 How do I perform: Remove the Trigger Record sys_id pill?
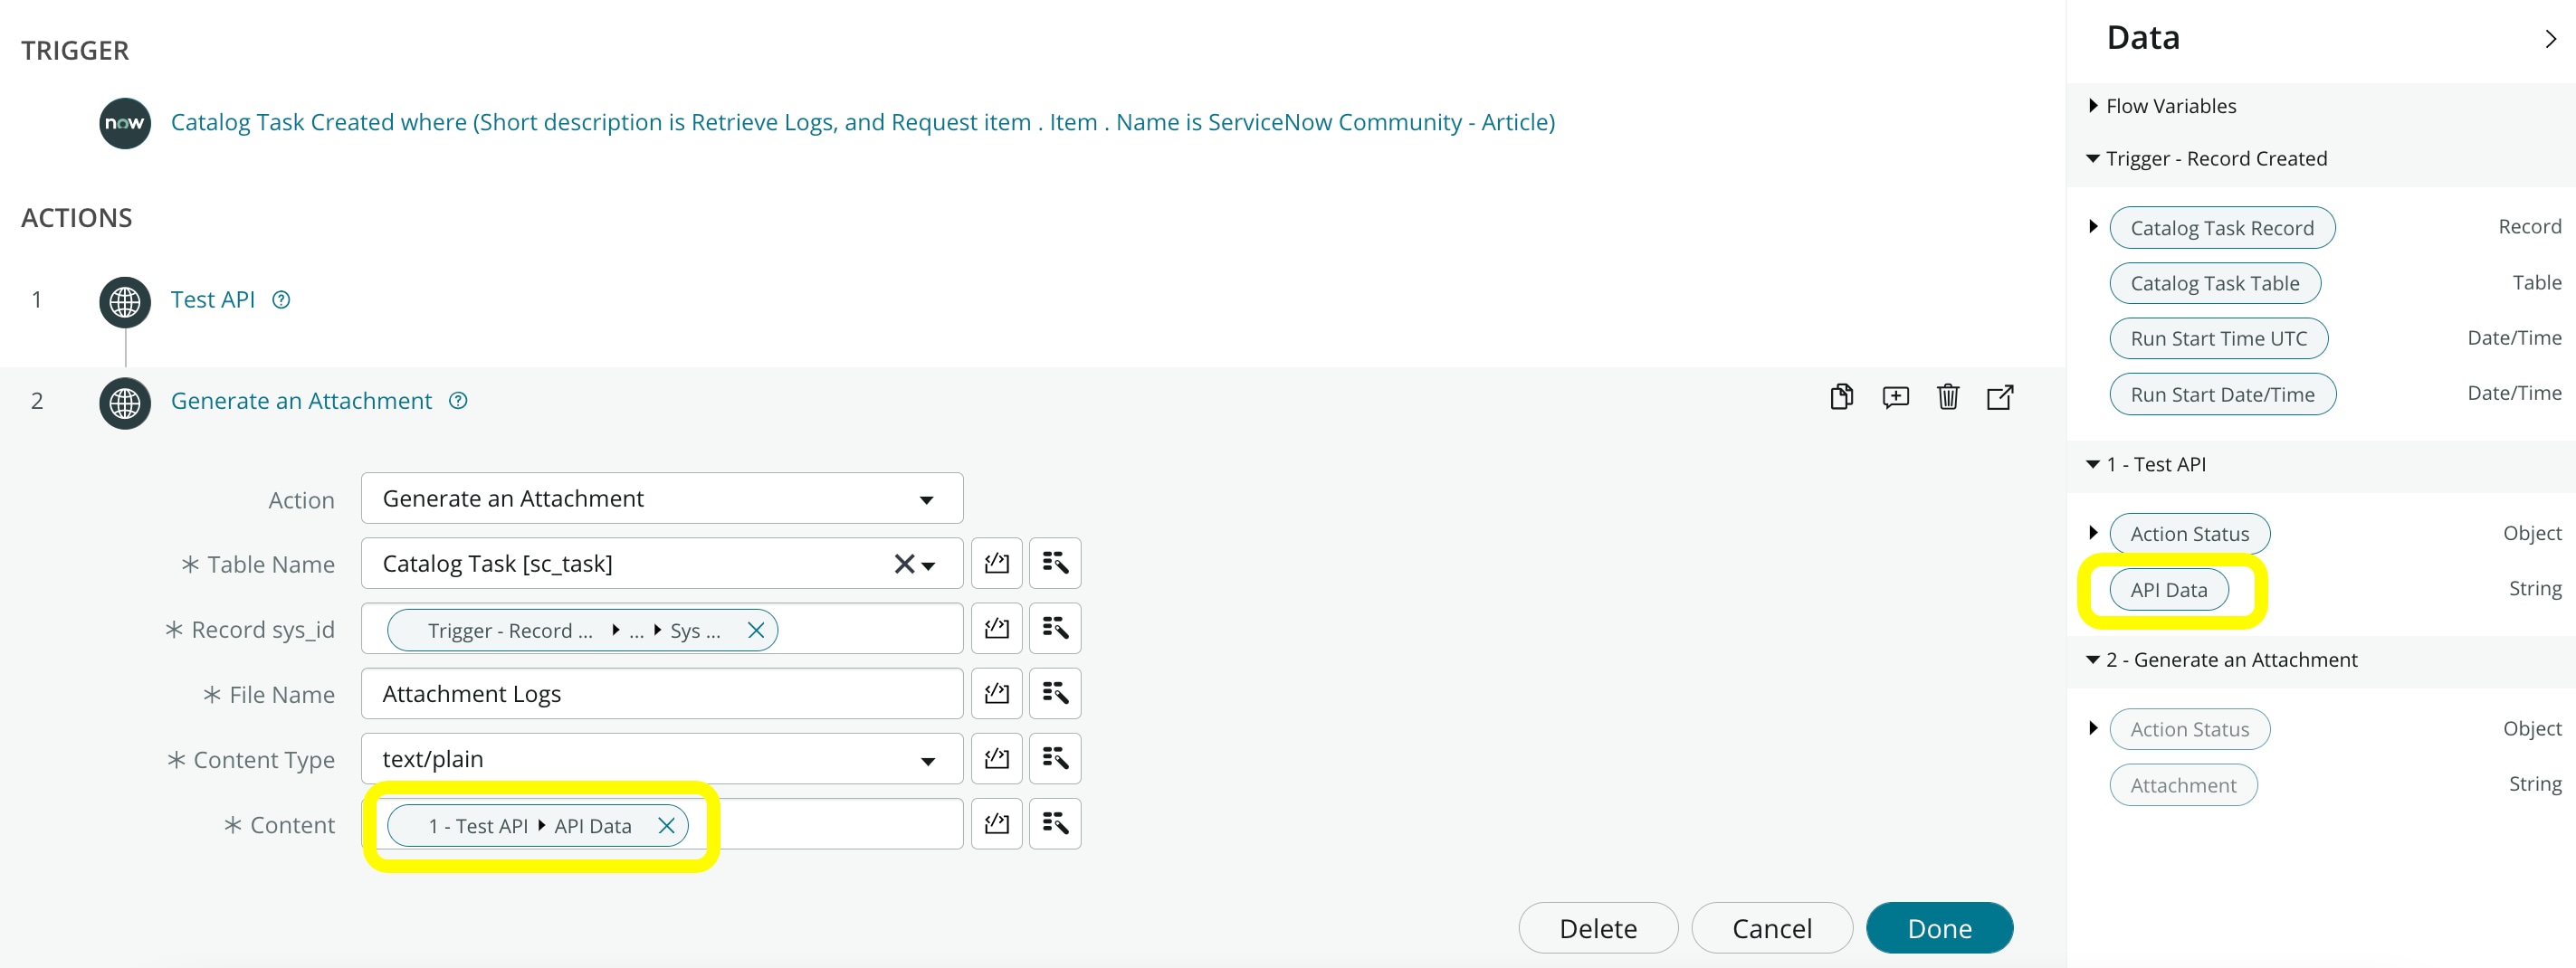(756, 630)
